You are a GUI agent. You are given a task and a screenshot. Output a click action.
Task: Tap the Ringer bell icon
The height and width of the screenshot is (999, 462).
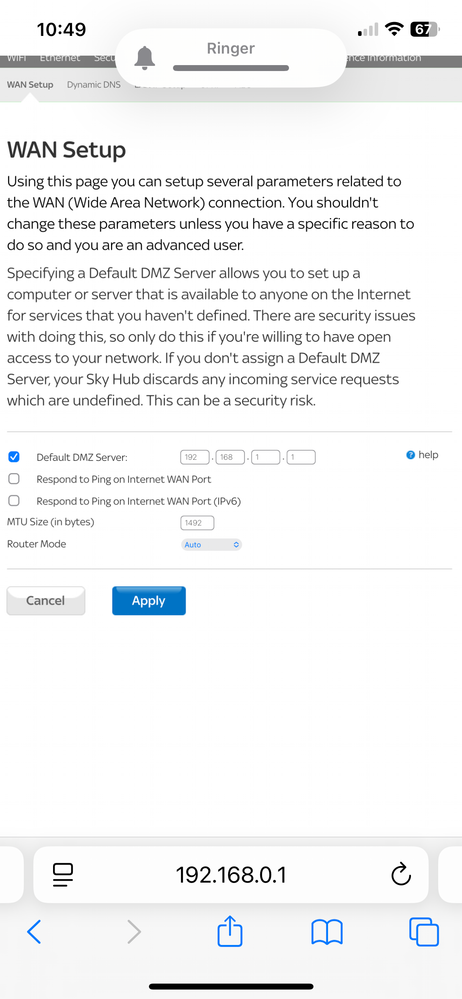(145, 58)
